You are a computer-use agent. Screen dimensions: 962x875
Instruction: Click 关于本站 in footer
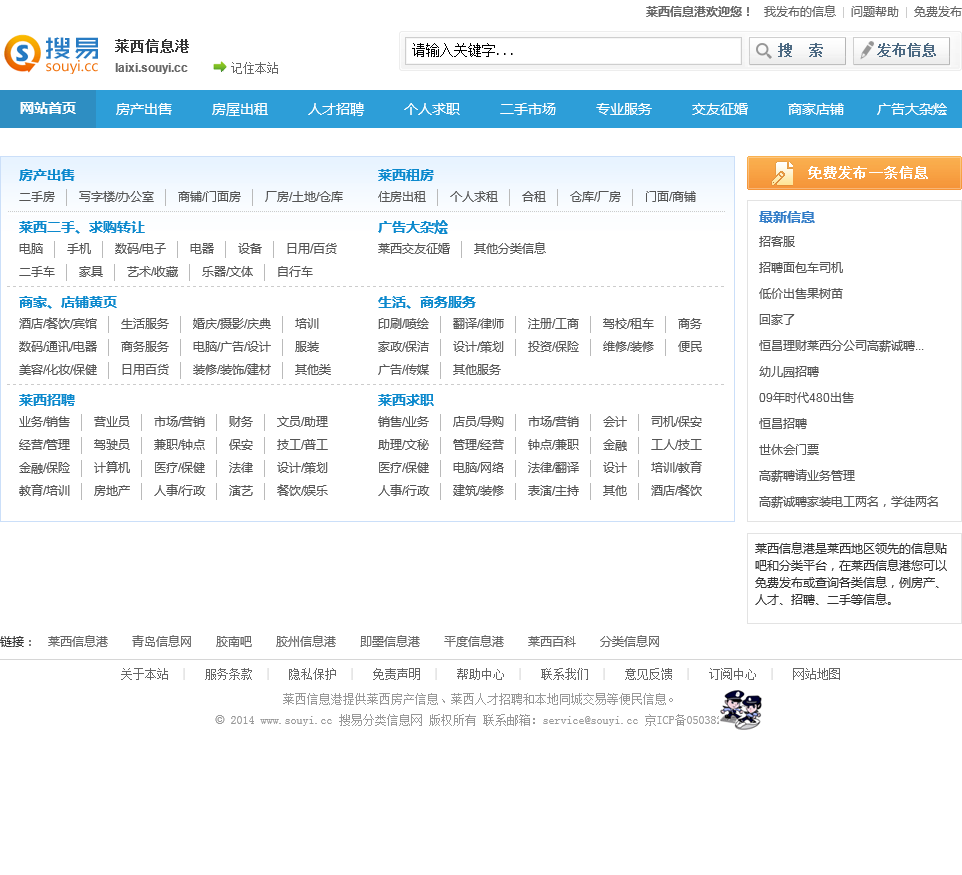(144, 674)
